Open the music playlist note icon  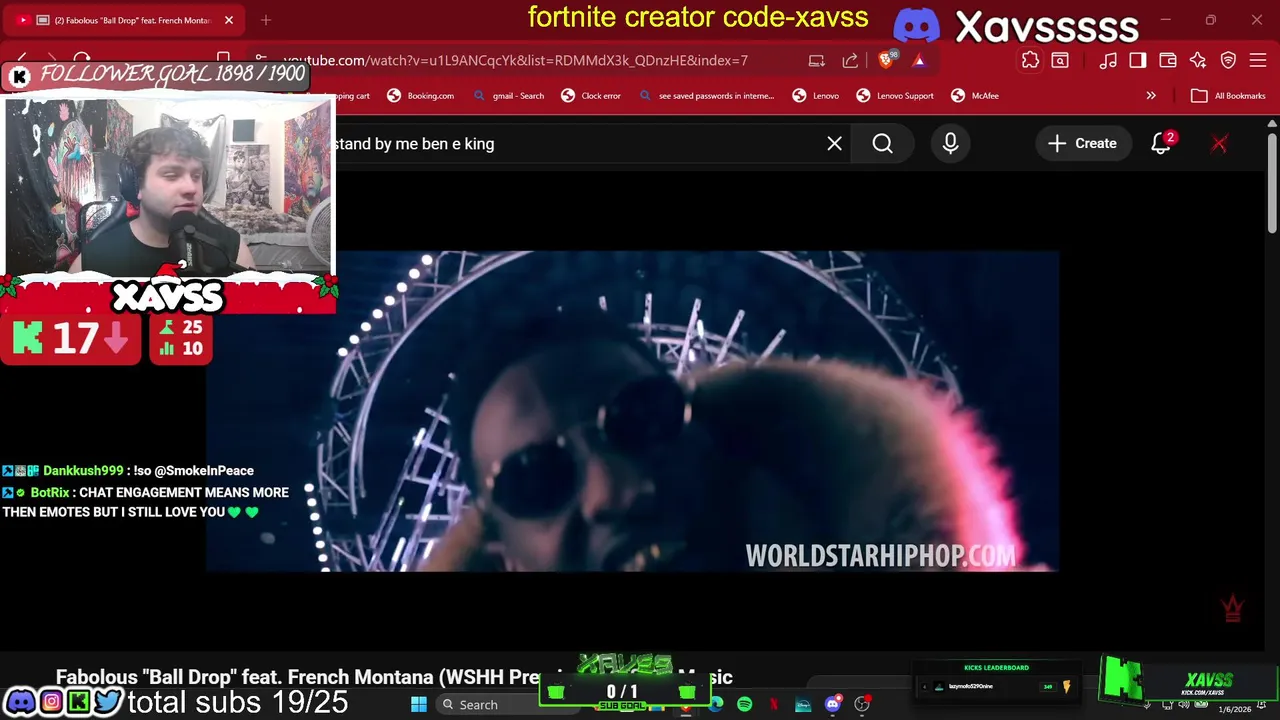(x=1108, y=60)
